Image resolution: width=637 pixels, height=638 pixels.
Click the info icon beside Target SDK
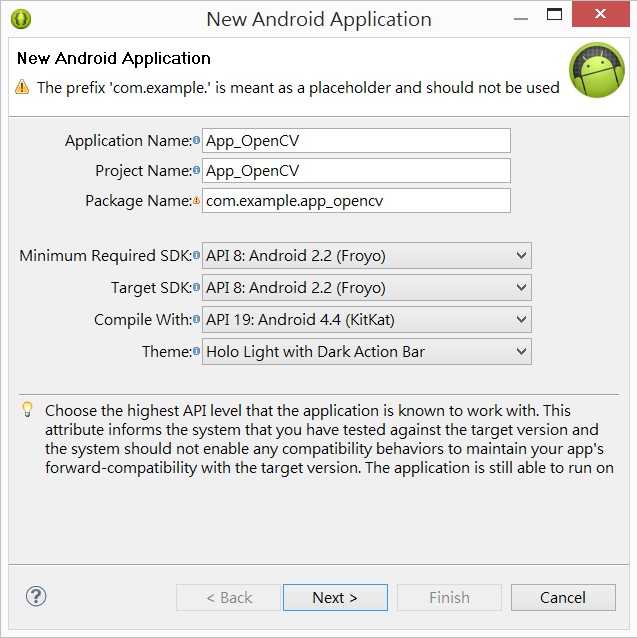point(196,287)
